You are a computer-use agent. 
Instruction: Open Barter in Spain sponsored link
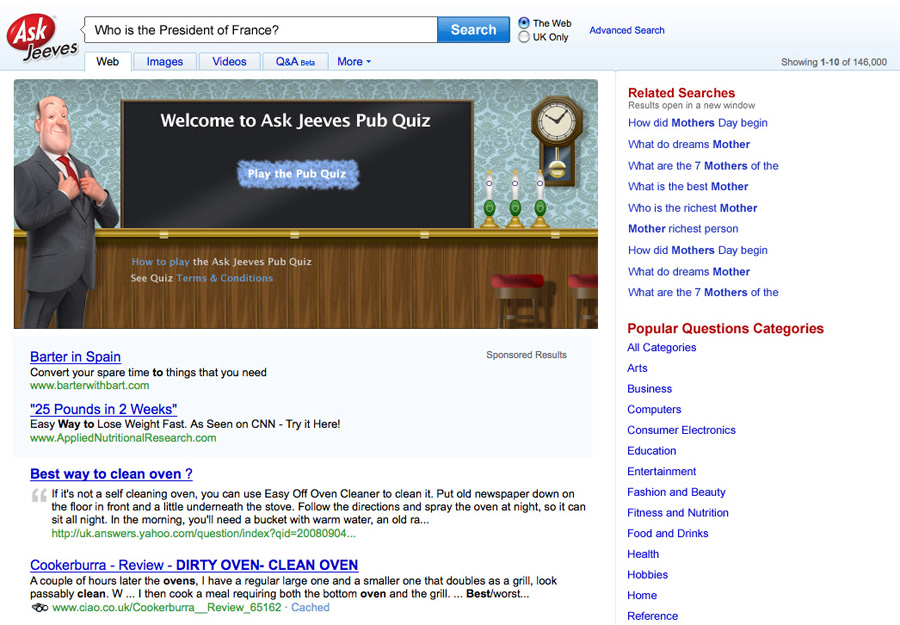point(75,356)
